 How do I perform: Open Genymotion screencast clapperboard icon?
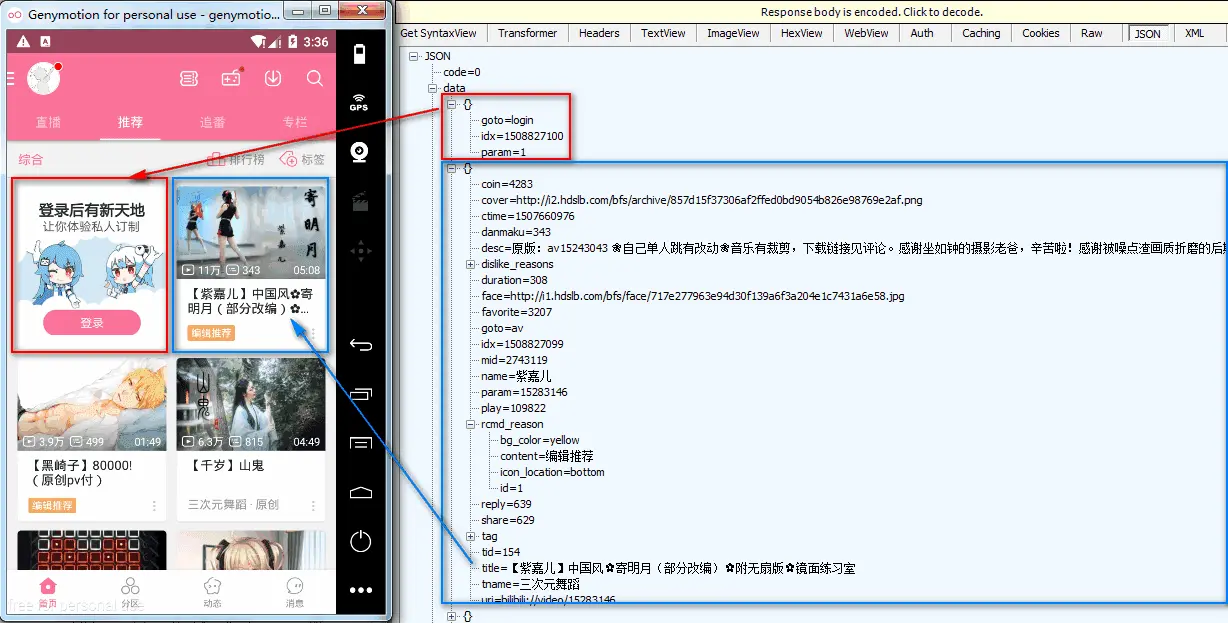click(x=360, y=201)
